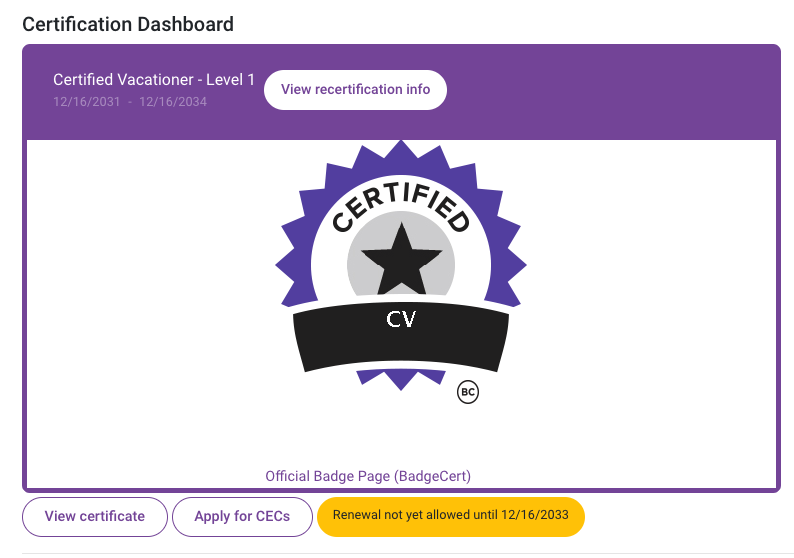Click the black star in the badge
This screenshot has height=558, width=794.
pyautogui.click(x=400, y=258)
